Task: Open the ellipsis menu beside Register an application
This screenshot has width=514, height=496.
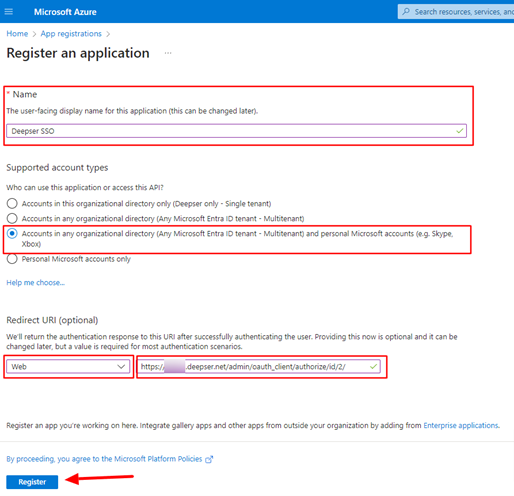Action: coord(168,53)
